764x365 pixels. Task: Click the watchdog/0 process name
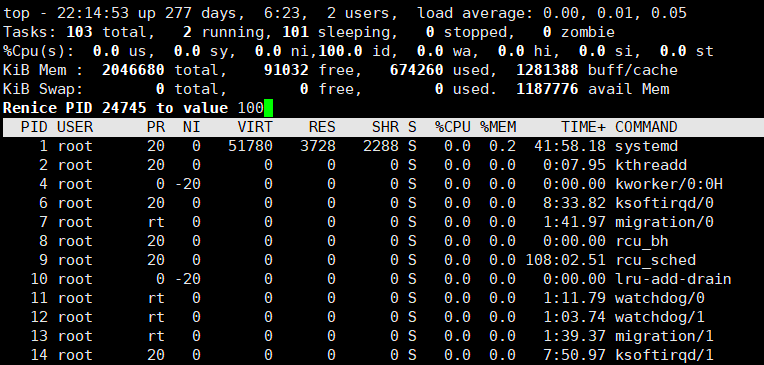[660, 298]
